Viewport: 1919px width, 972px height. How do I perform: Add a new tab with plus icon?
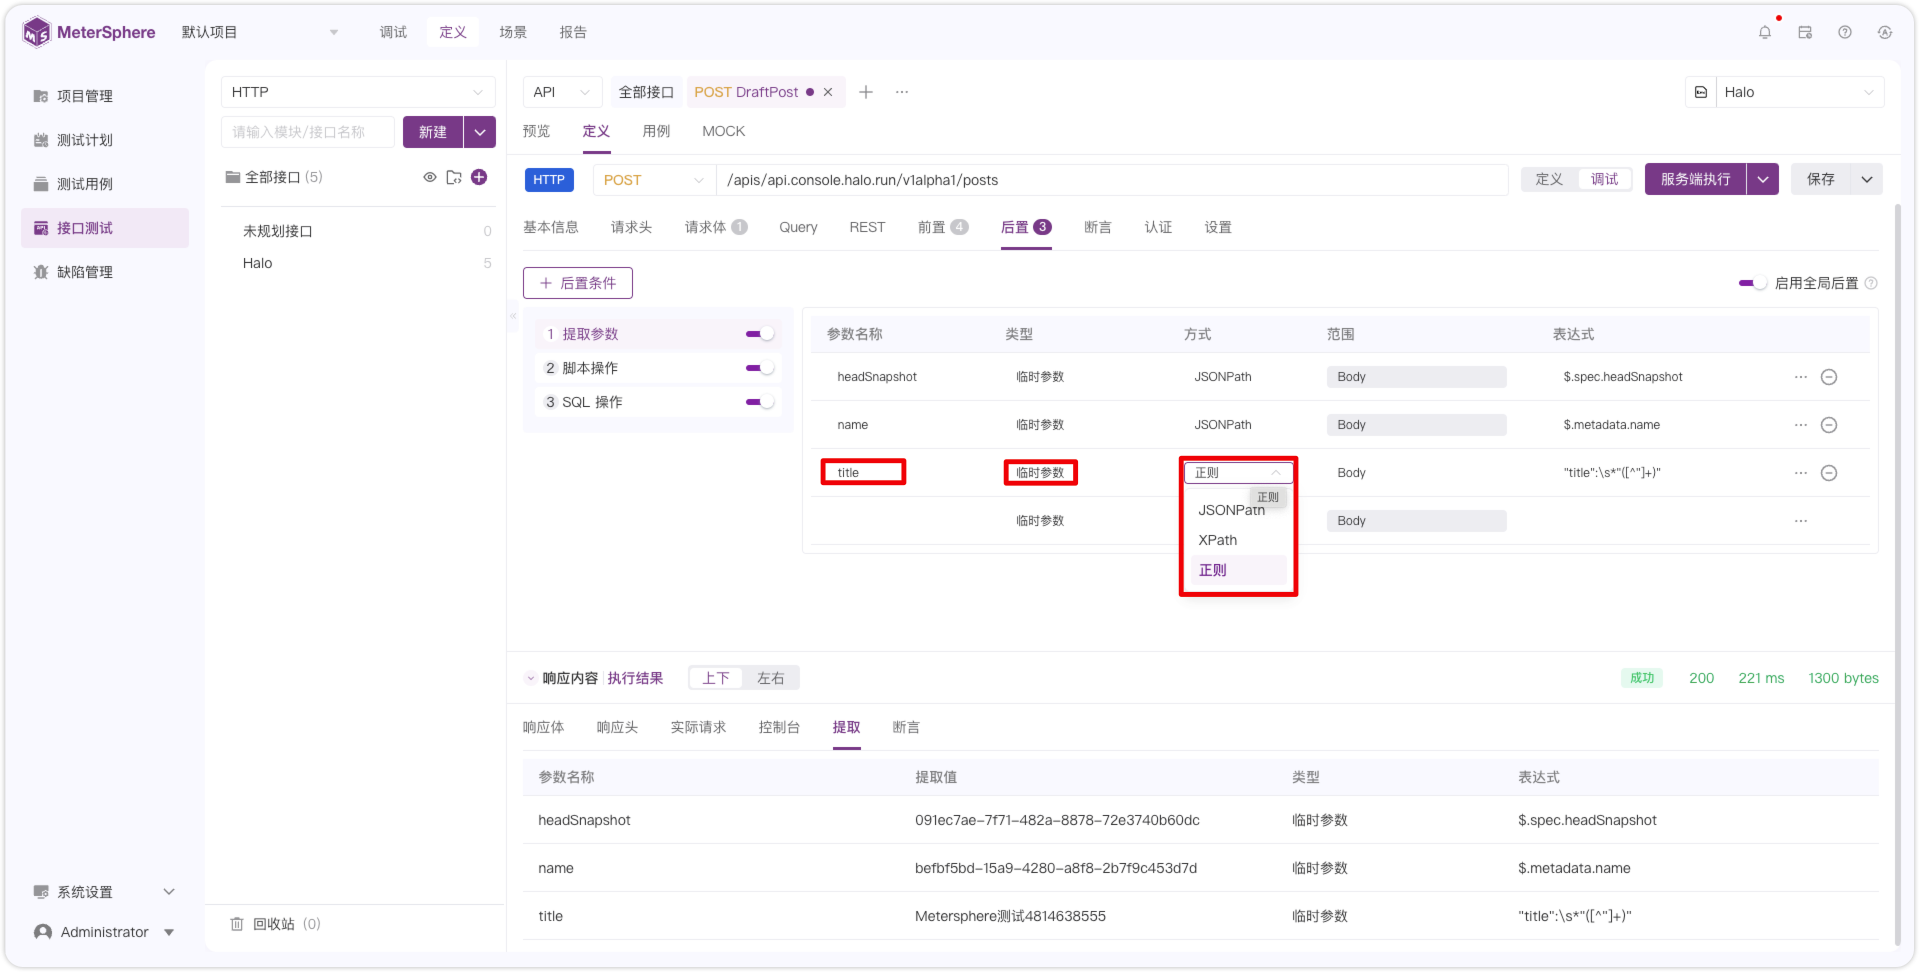[866, 92]
